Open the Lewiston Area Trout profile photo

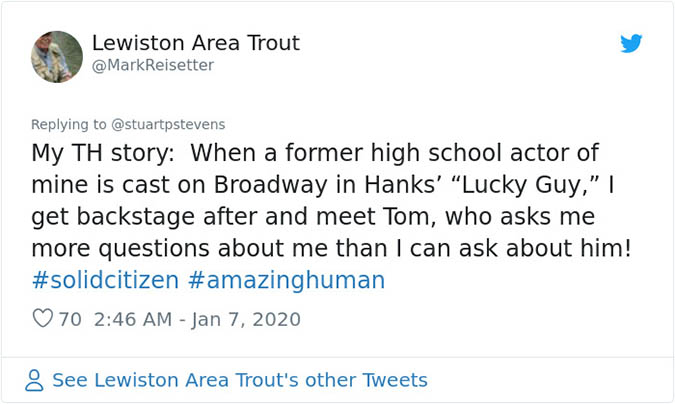pyautogui.click(x=57, y=56)
